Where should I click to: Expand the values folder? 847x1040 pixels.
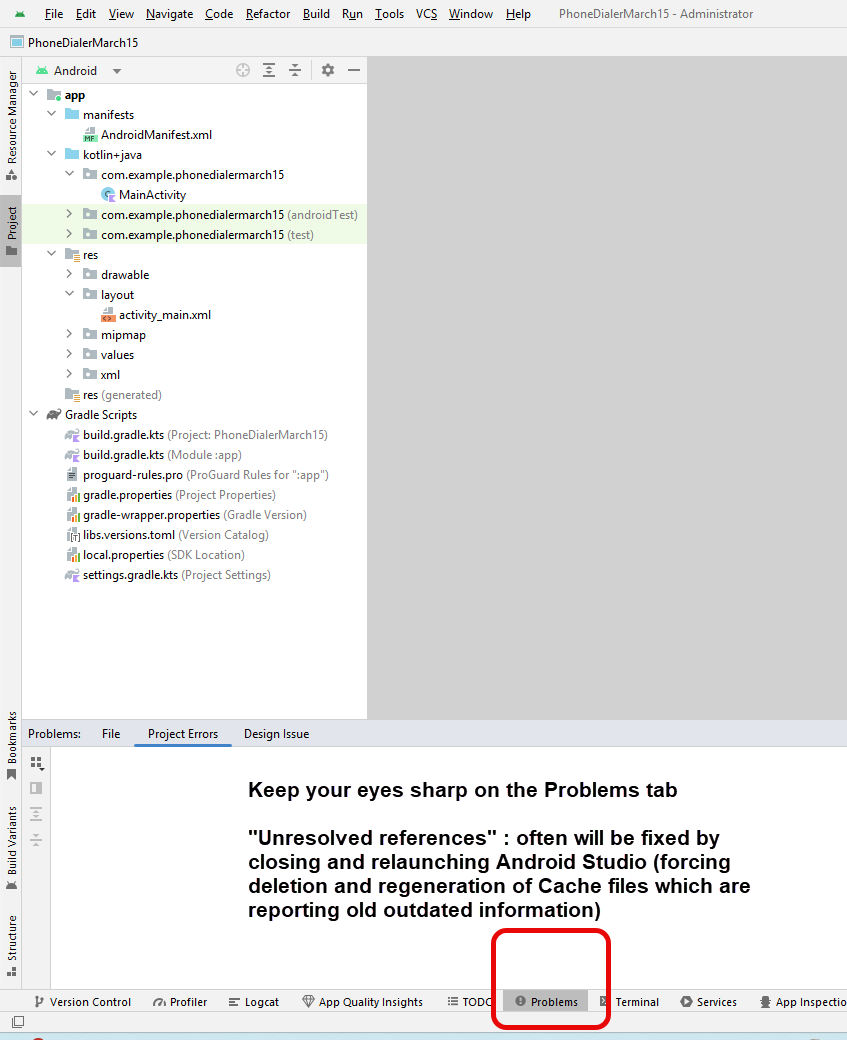(69, 354)
